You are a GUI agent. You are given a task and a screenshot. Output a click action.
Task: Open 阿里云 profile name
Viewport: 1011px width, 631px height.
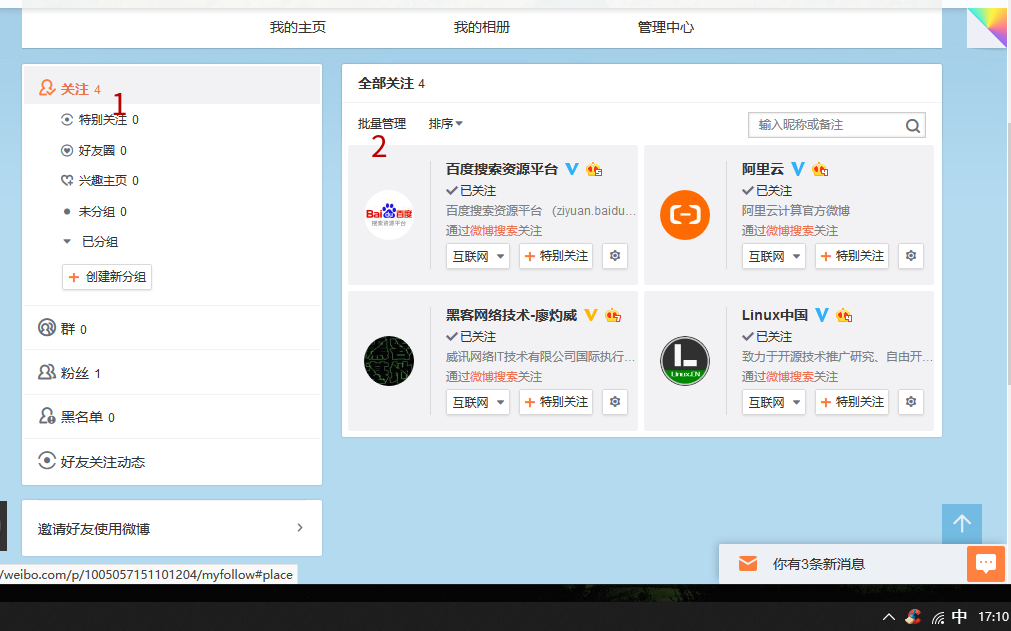coord(763,170)
